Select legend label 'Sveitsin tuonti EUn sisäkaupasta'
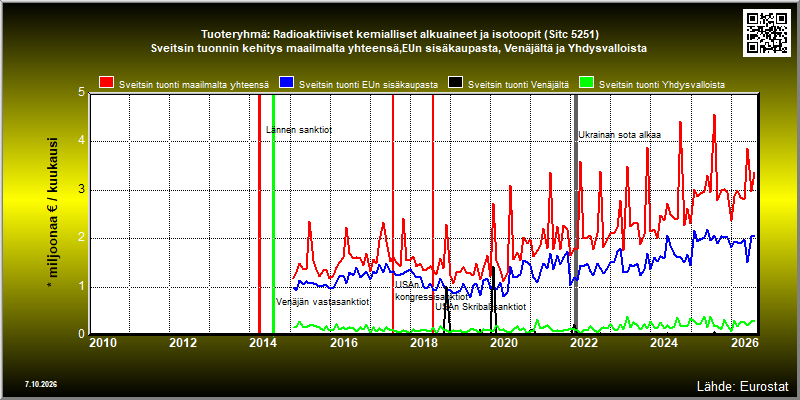The image size is (800, 400). point(368,85)
